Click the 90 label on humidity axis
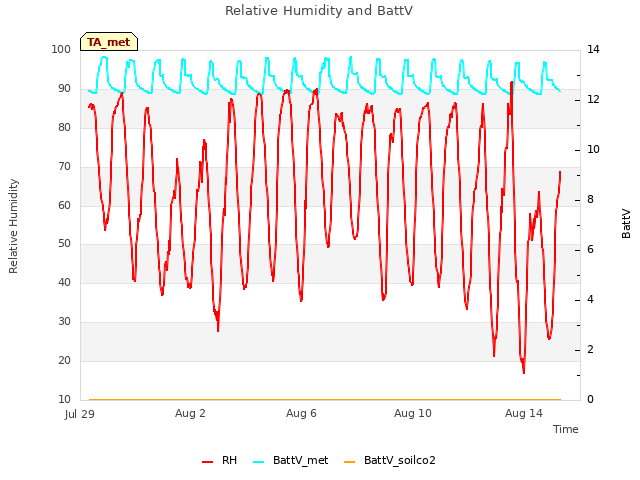The width and height of the screenshot is (640, 480). tap(64, 89)
